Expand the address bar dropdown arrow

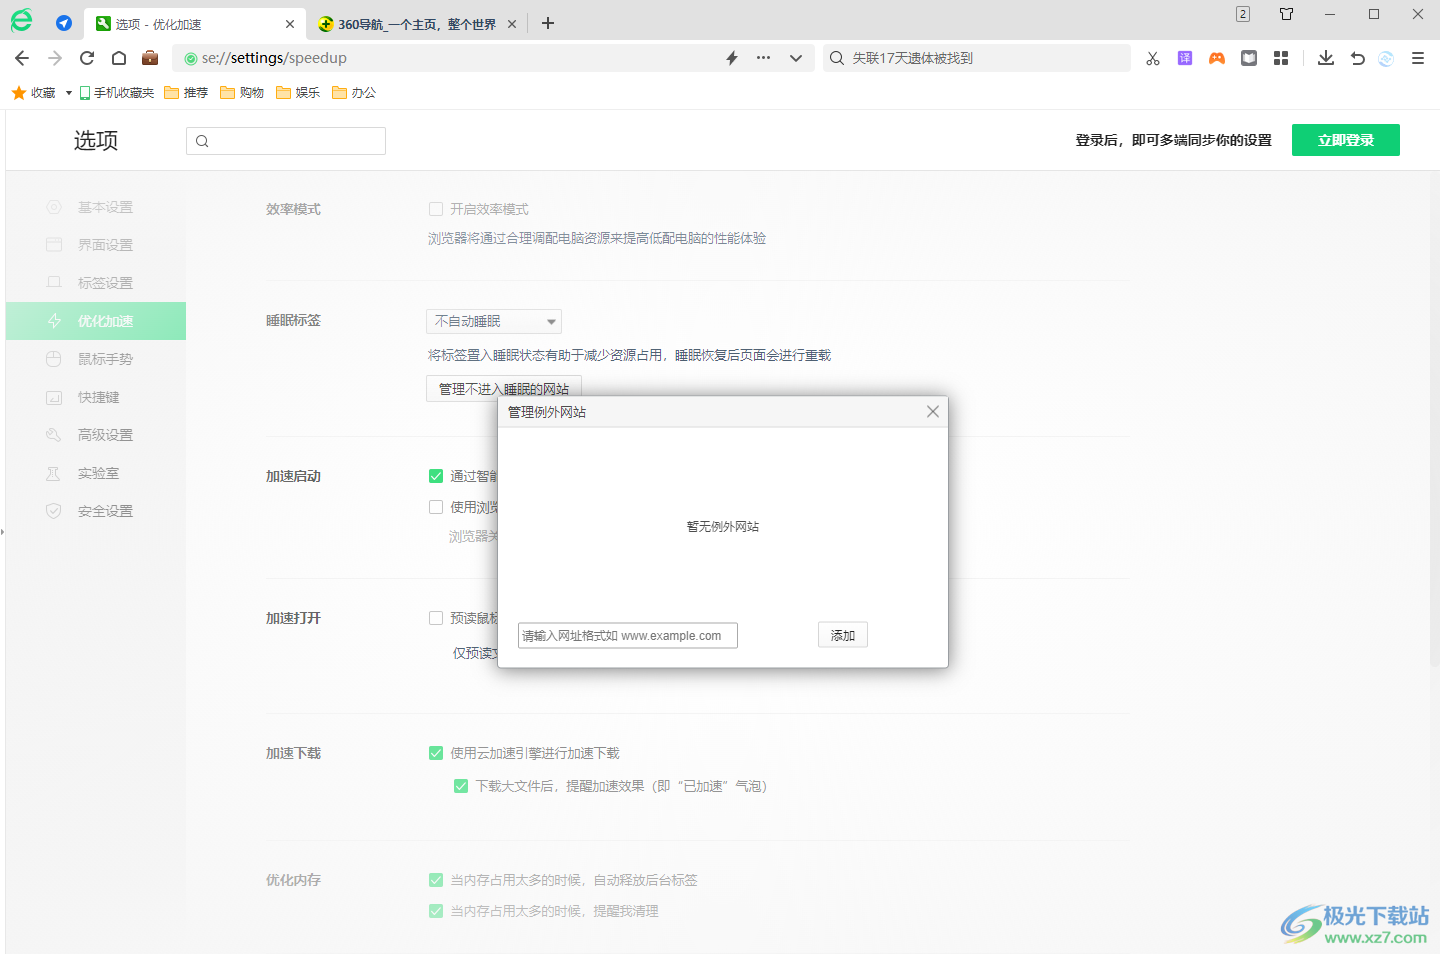click(796, 58)
